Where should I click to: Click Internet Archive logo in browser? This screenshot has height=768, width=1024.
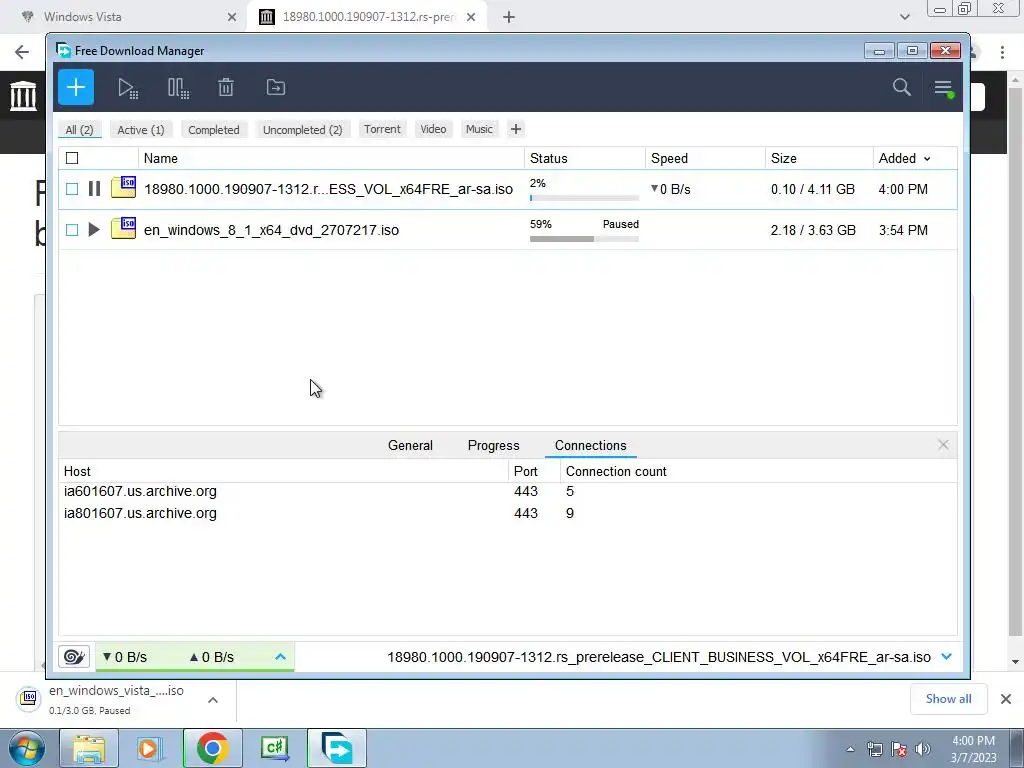(x=24, y=95)
